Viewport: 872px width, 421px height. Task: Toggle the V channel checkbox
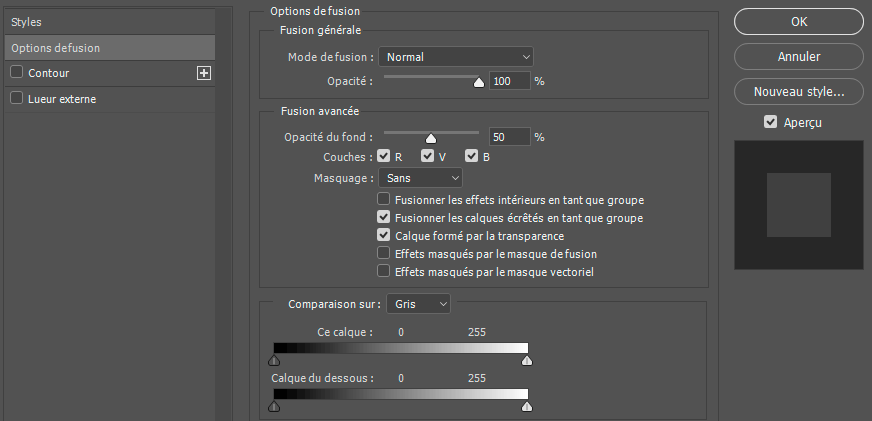(x=427, y=157)
